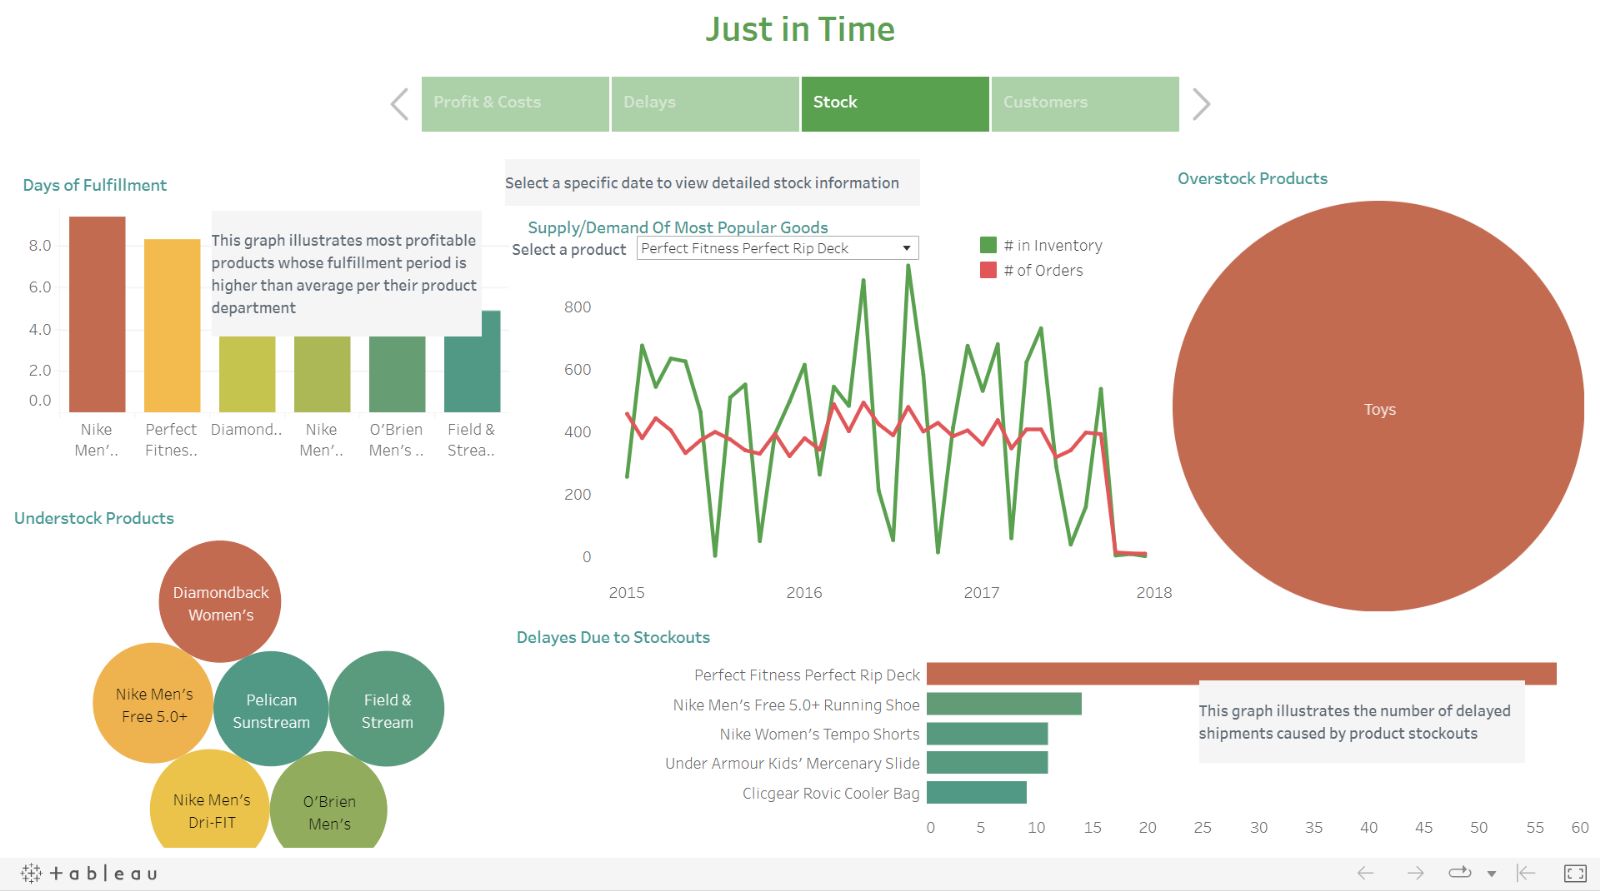Open the dropdown caret beside replay icon
This screenshot has width=1600, height=891.
(1491, 874)
